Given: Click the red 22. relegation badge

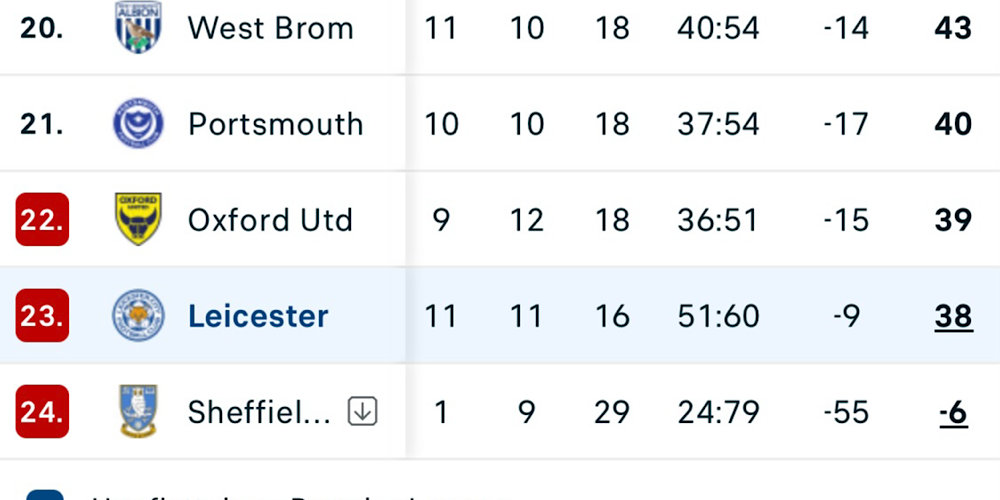Looking at the screenshot, I should pos(42,220).
